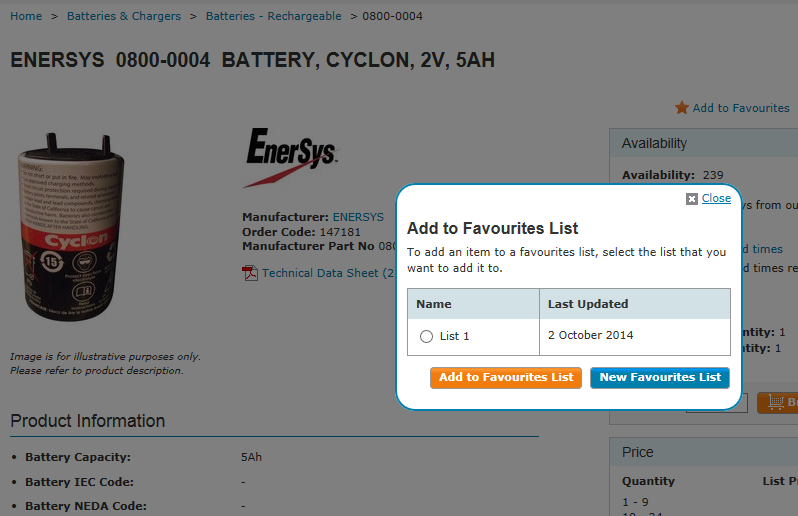The width and height of the screenshot is (798, 516).
Task: Click the New Favourites List button
Action: pyautogui.click(x=660, y=378)
